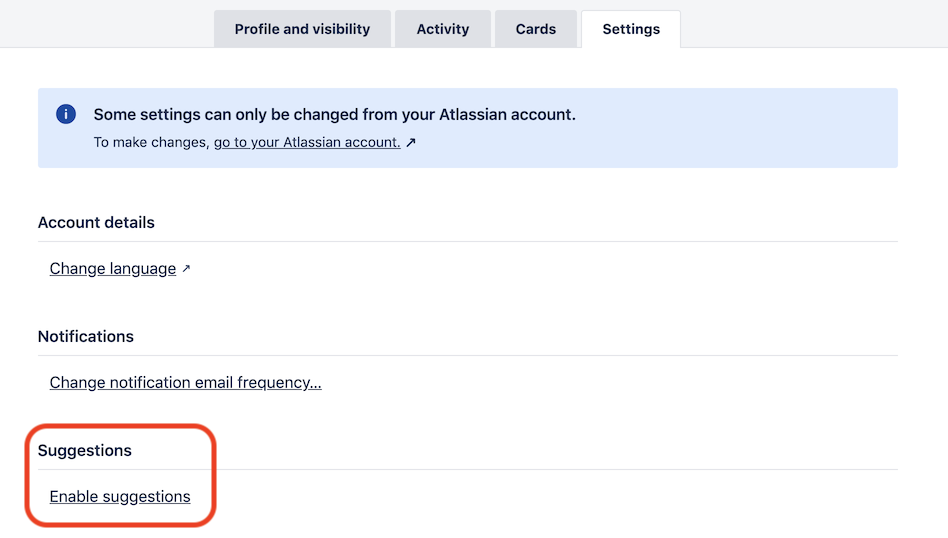Click the Suggestions section heading
The image size is (948, 538).
pyautogui.click(x=85, y=450)
